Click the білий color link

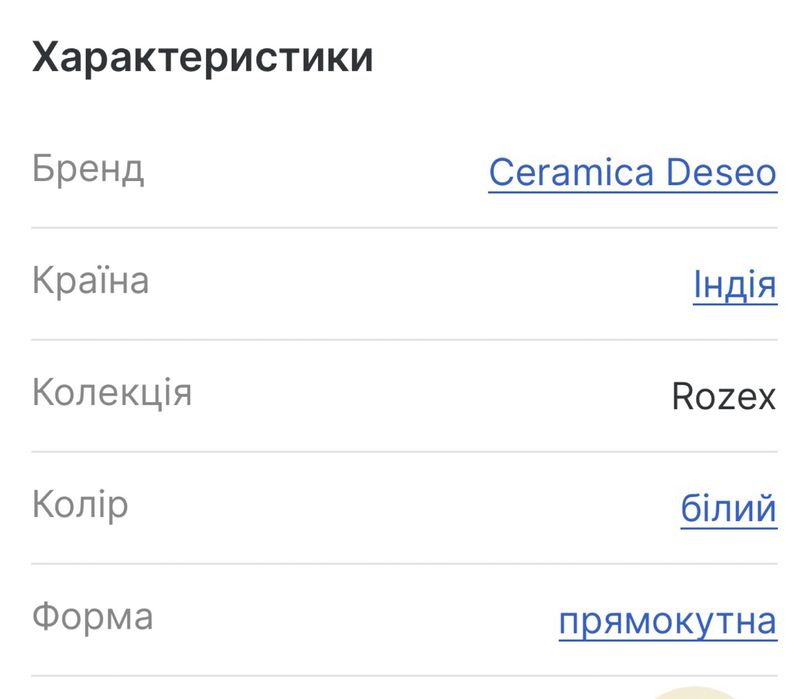point(728,509)
